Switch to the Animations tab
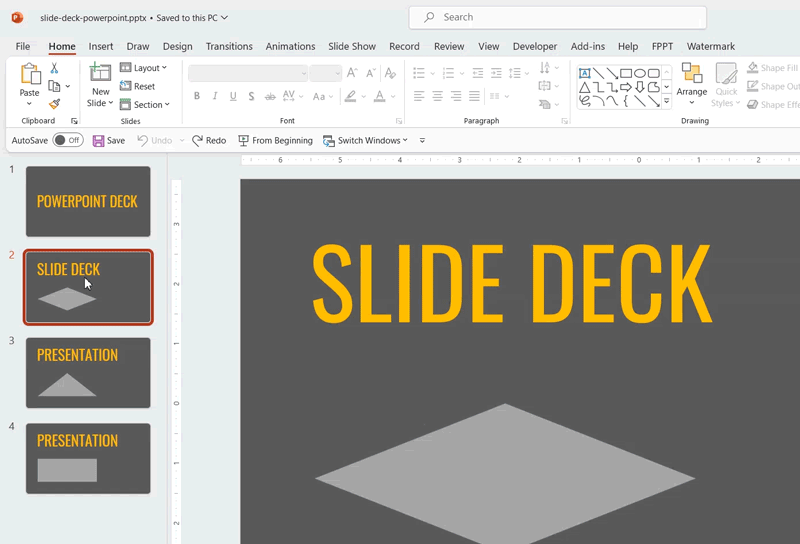The width and height of the screenshot is (800, 544). pos(290,46)
